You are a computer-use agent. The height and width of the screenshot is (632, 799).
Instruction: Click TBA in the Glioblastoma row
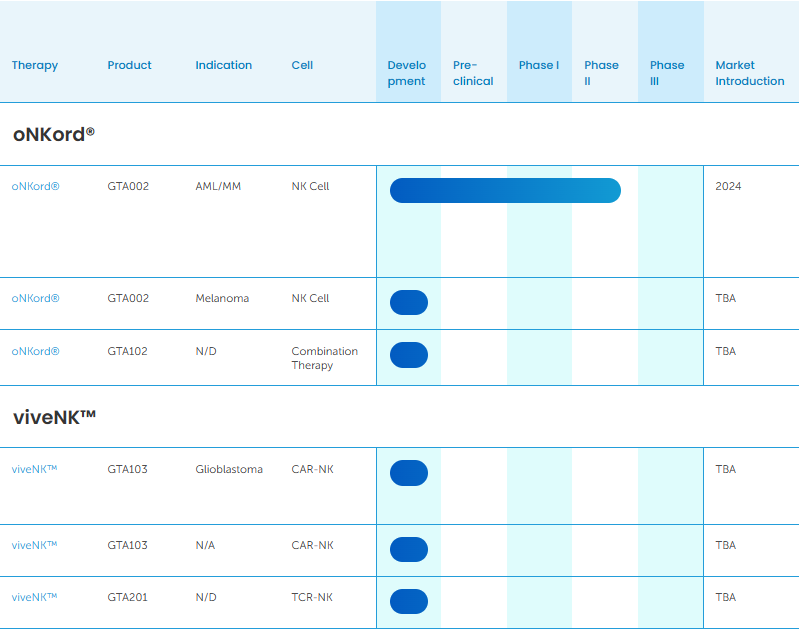coord(726,469)
